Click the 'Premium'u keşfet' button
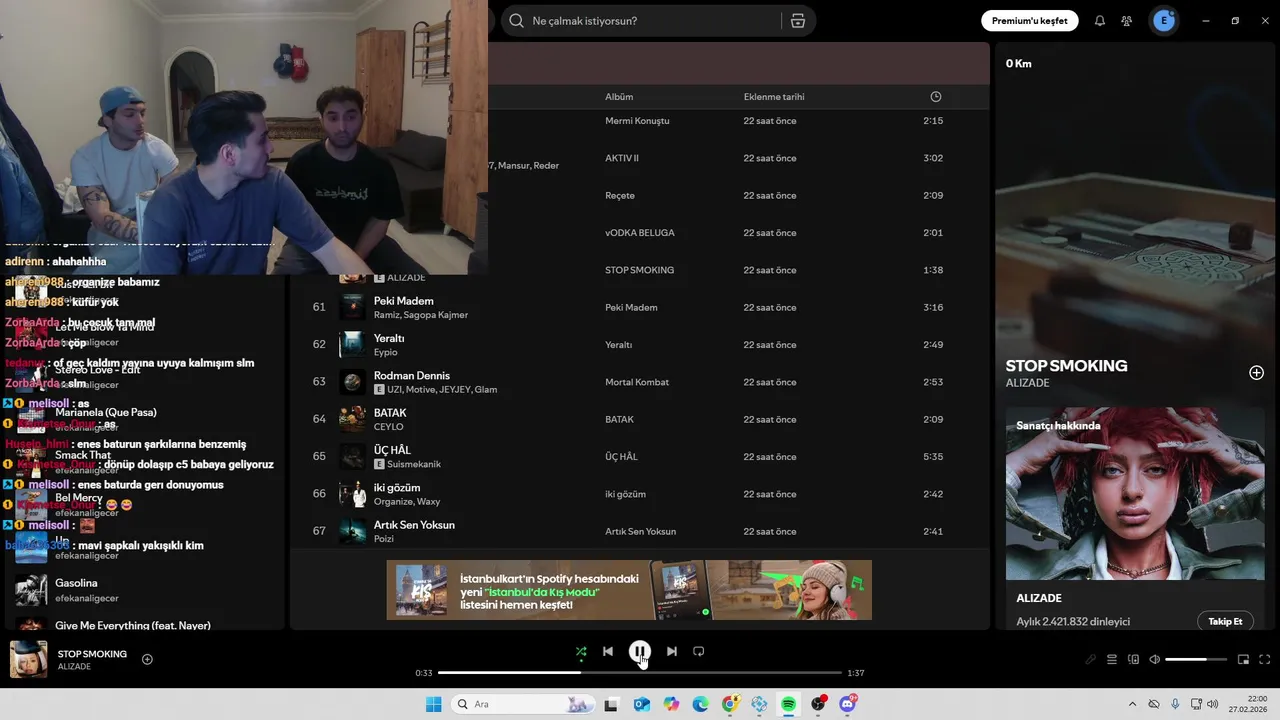This screenshot has width=1280, height=720. click(1029, 21)
